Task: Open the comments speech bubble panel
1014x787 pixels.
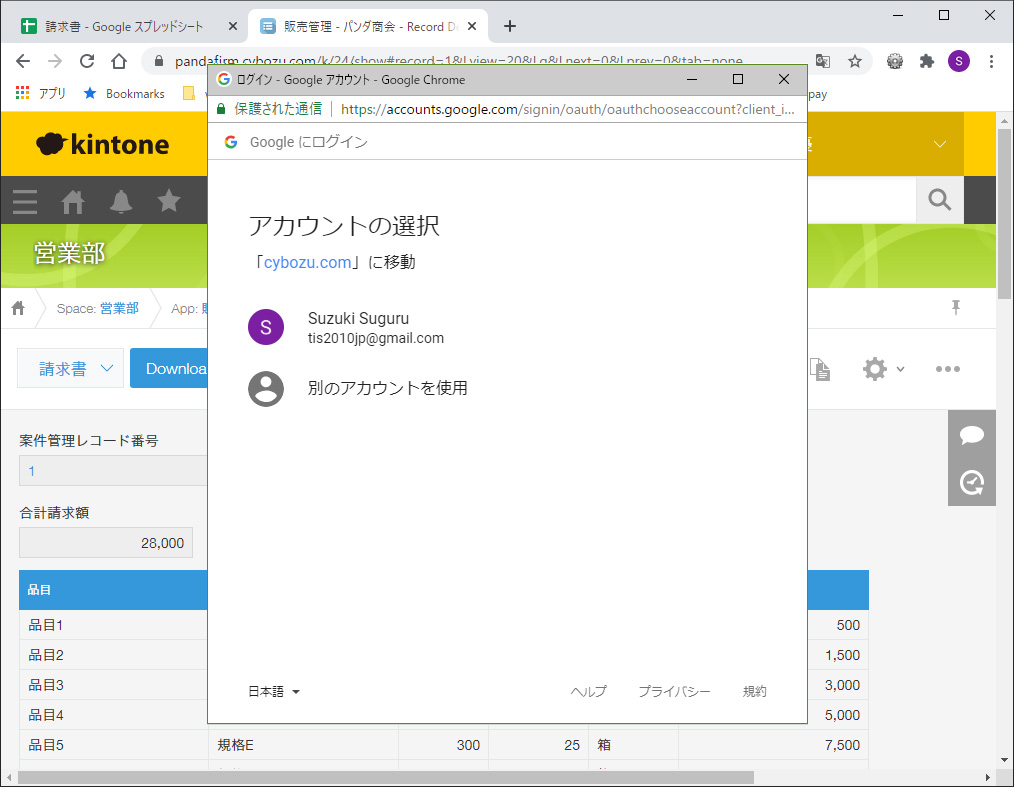Action: 971,435
